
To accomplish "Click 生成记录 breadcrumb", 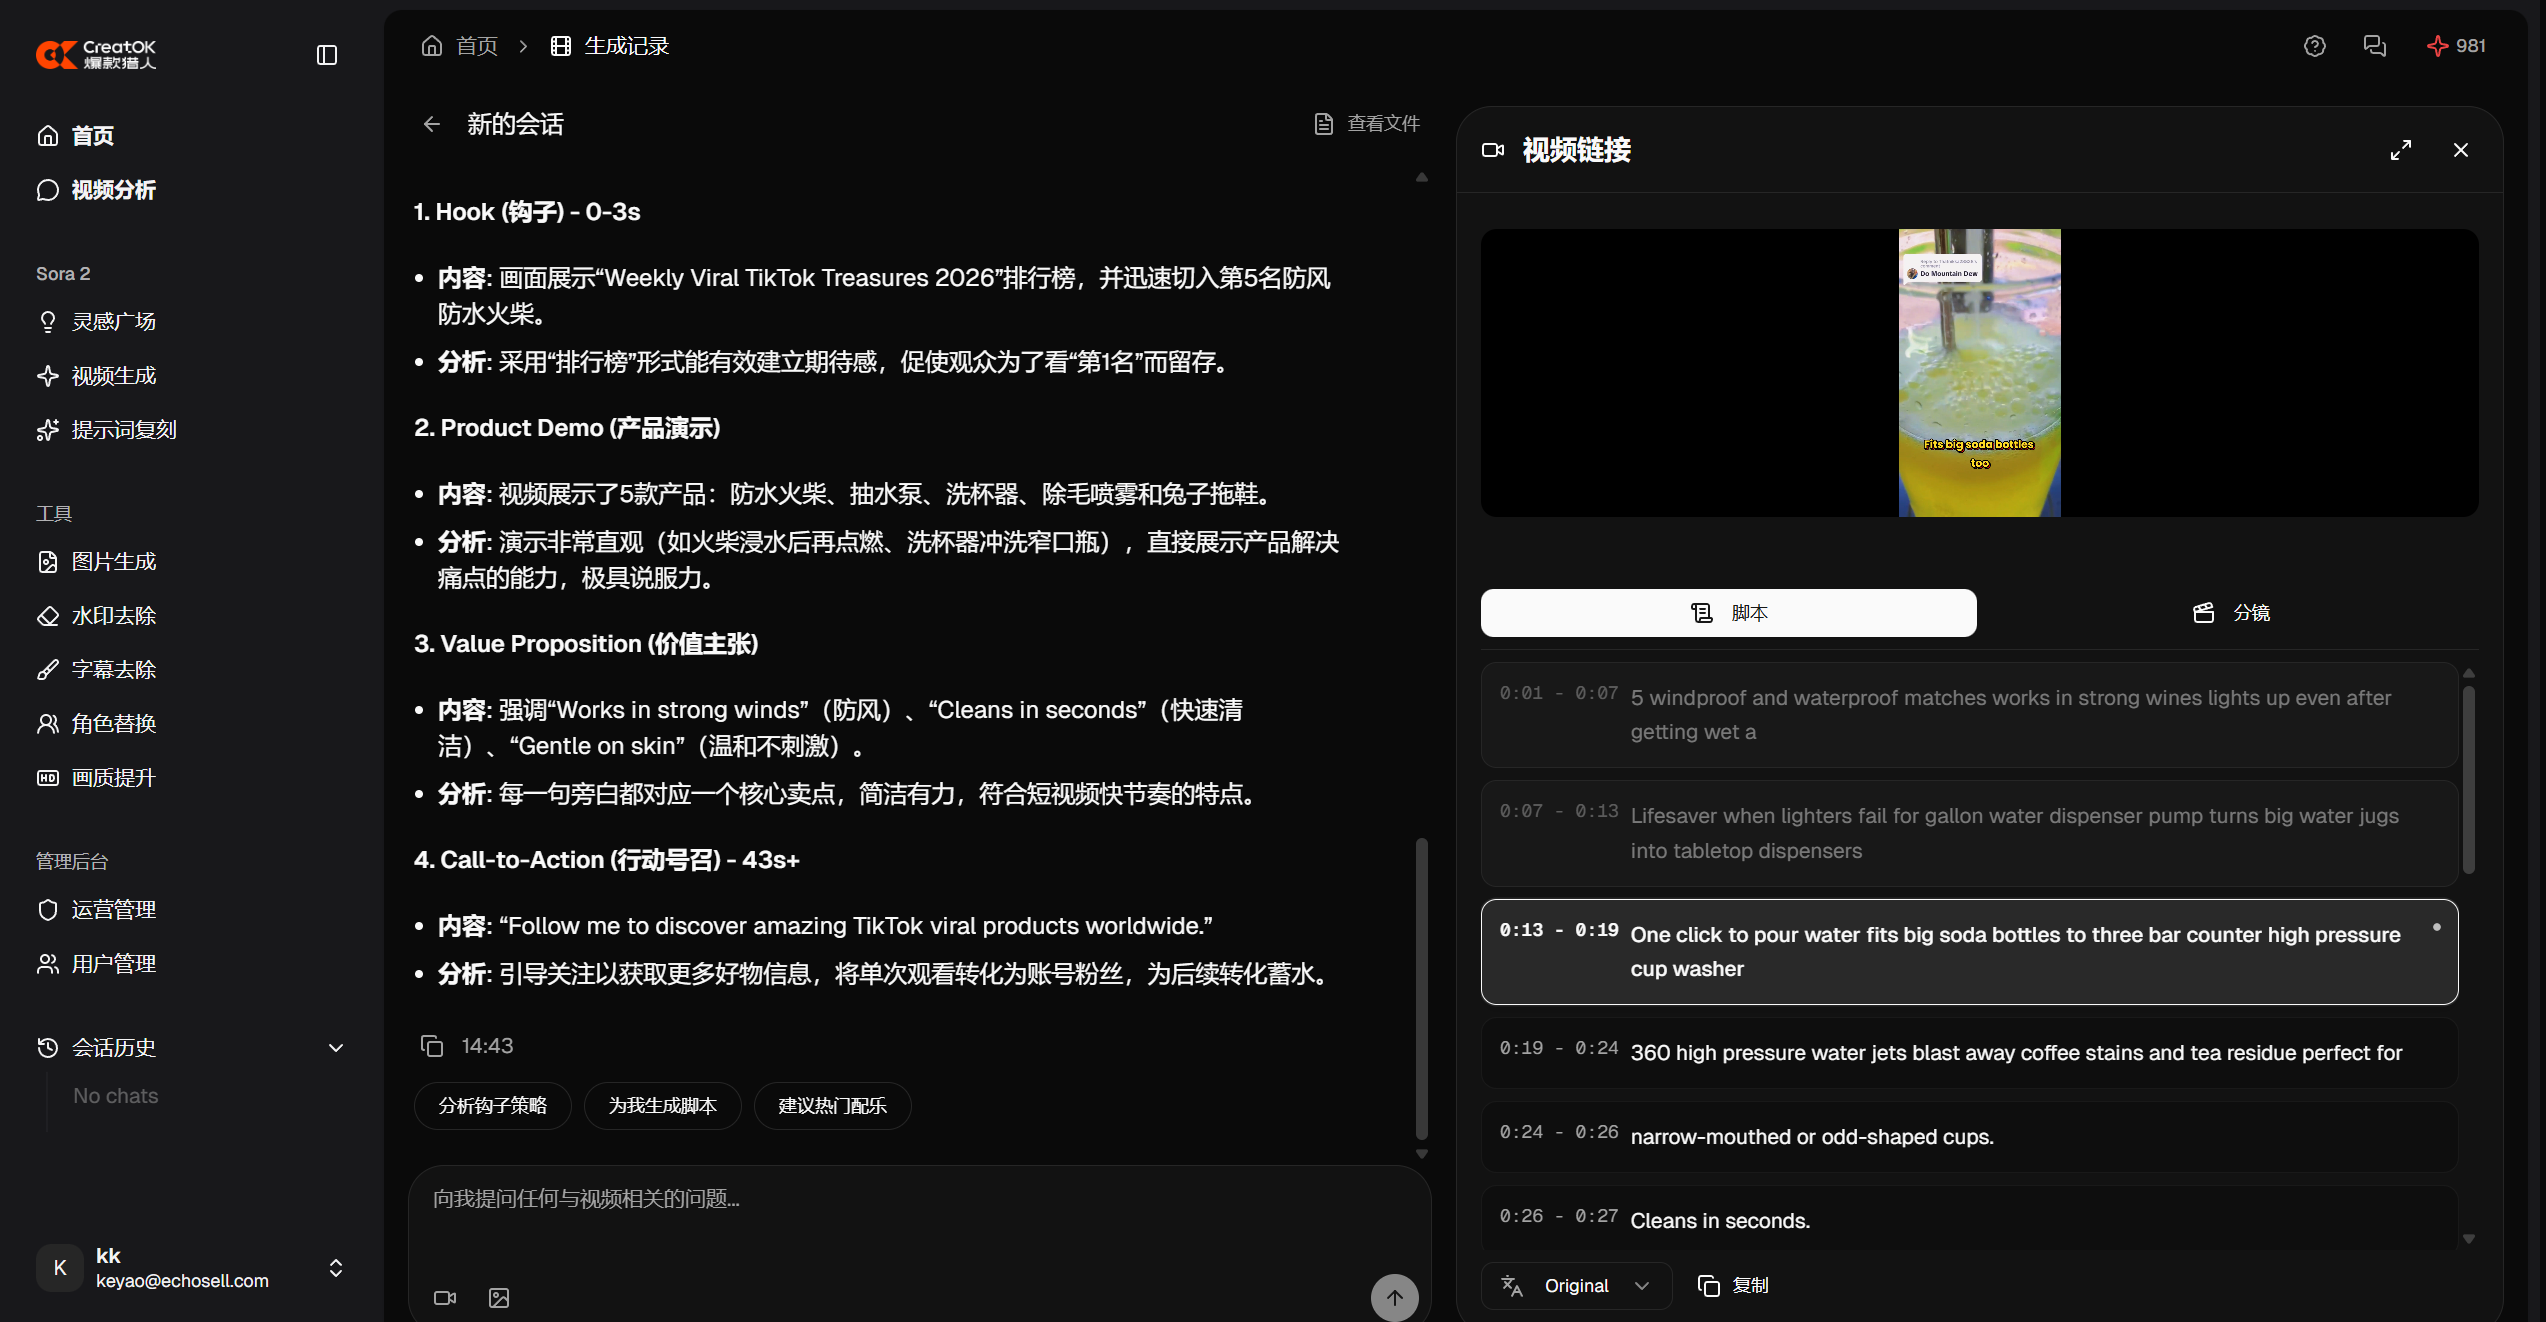I will point(627,46).
